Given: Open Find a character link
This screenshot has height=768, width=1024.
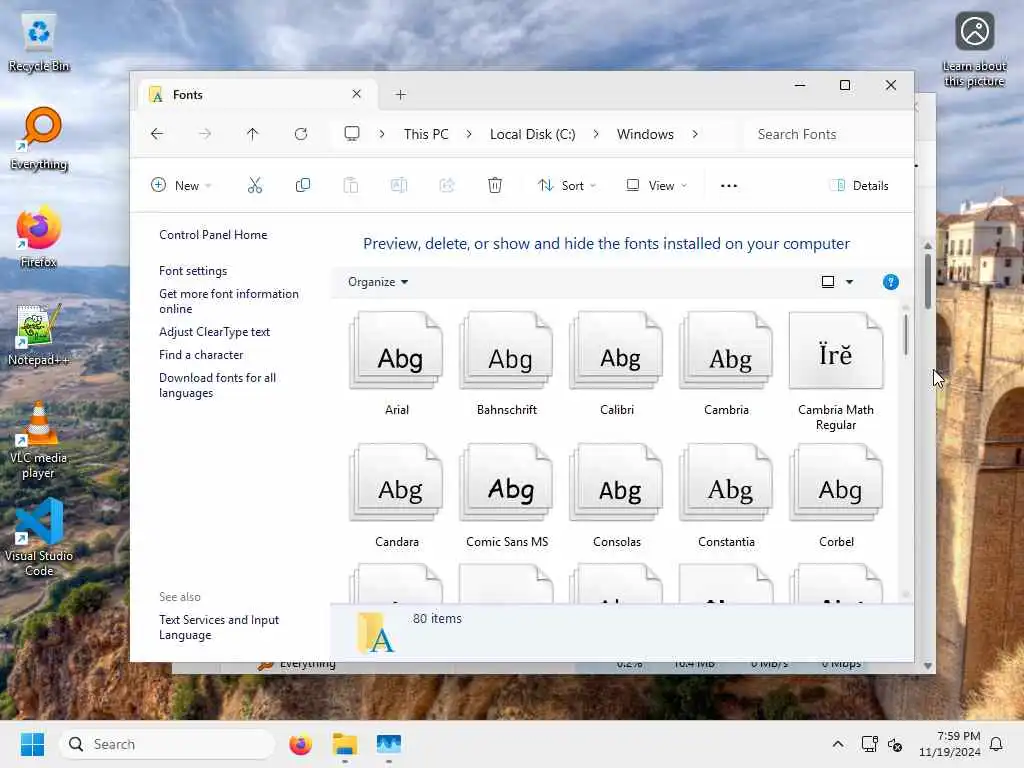Looking at the screenshot, I should tap(201, 355).
